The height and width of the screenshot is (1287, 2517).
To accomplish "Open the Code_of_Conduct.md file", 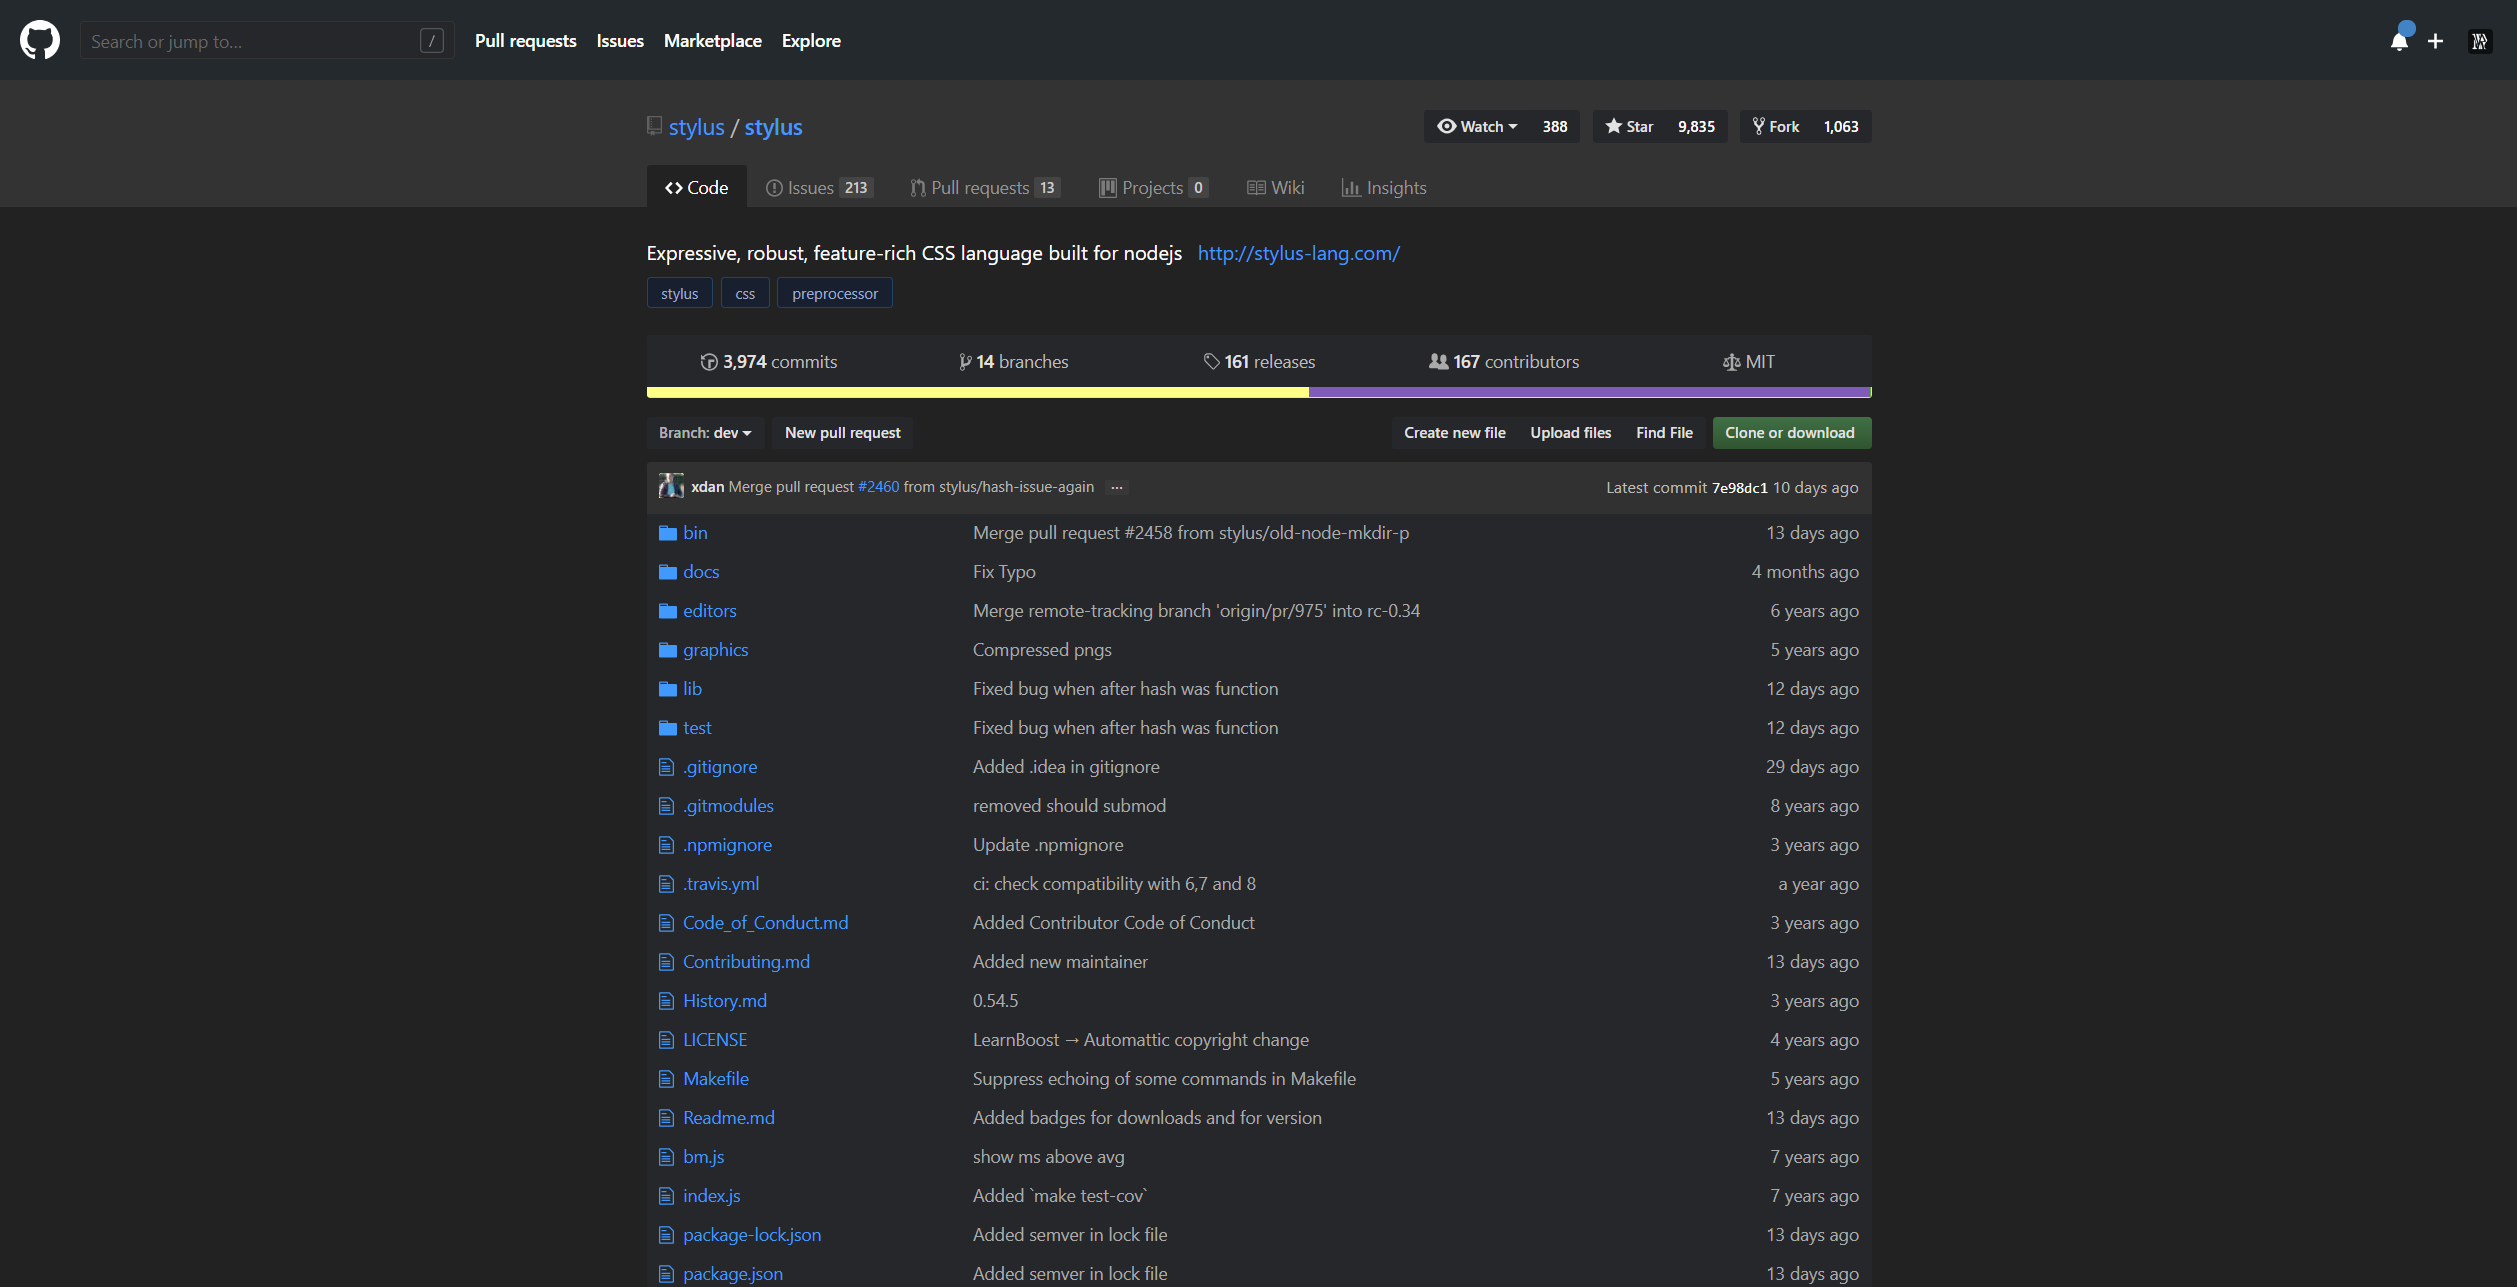I will point(765,923).
